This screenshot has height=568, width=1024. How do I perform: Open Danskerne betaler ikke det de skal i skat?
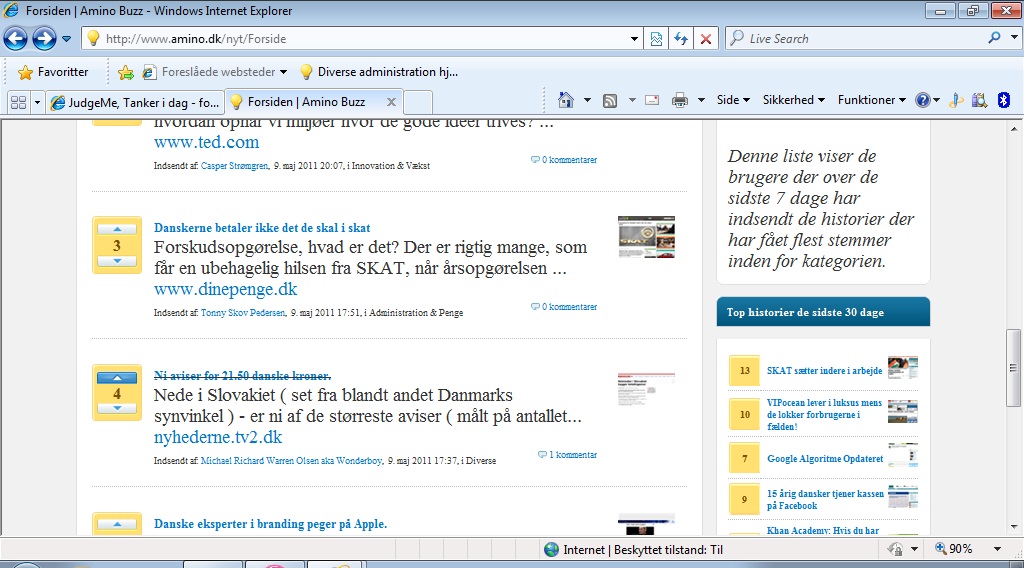click(262, 228)
